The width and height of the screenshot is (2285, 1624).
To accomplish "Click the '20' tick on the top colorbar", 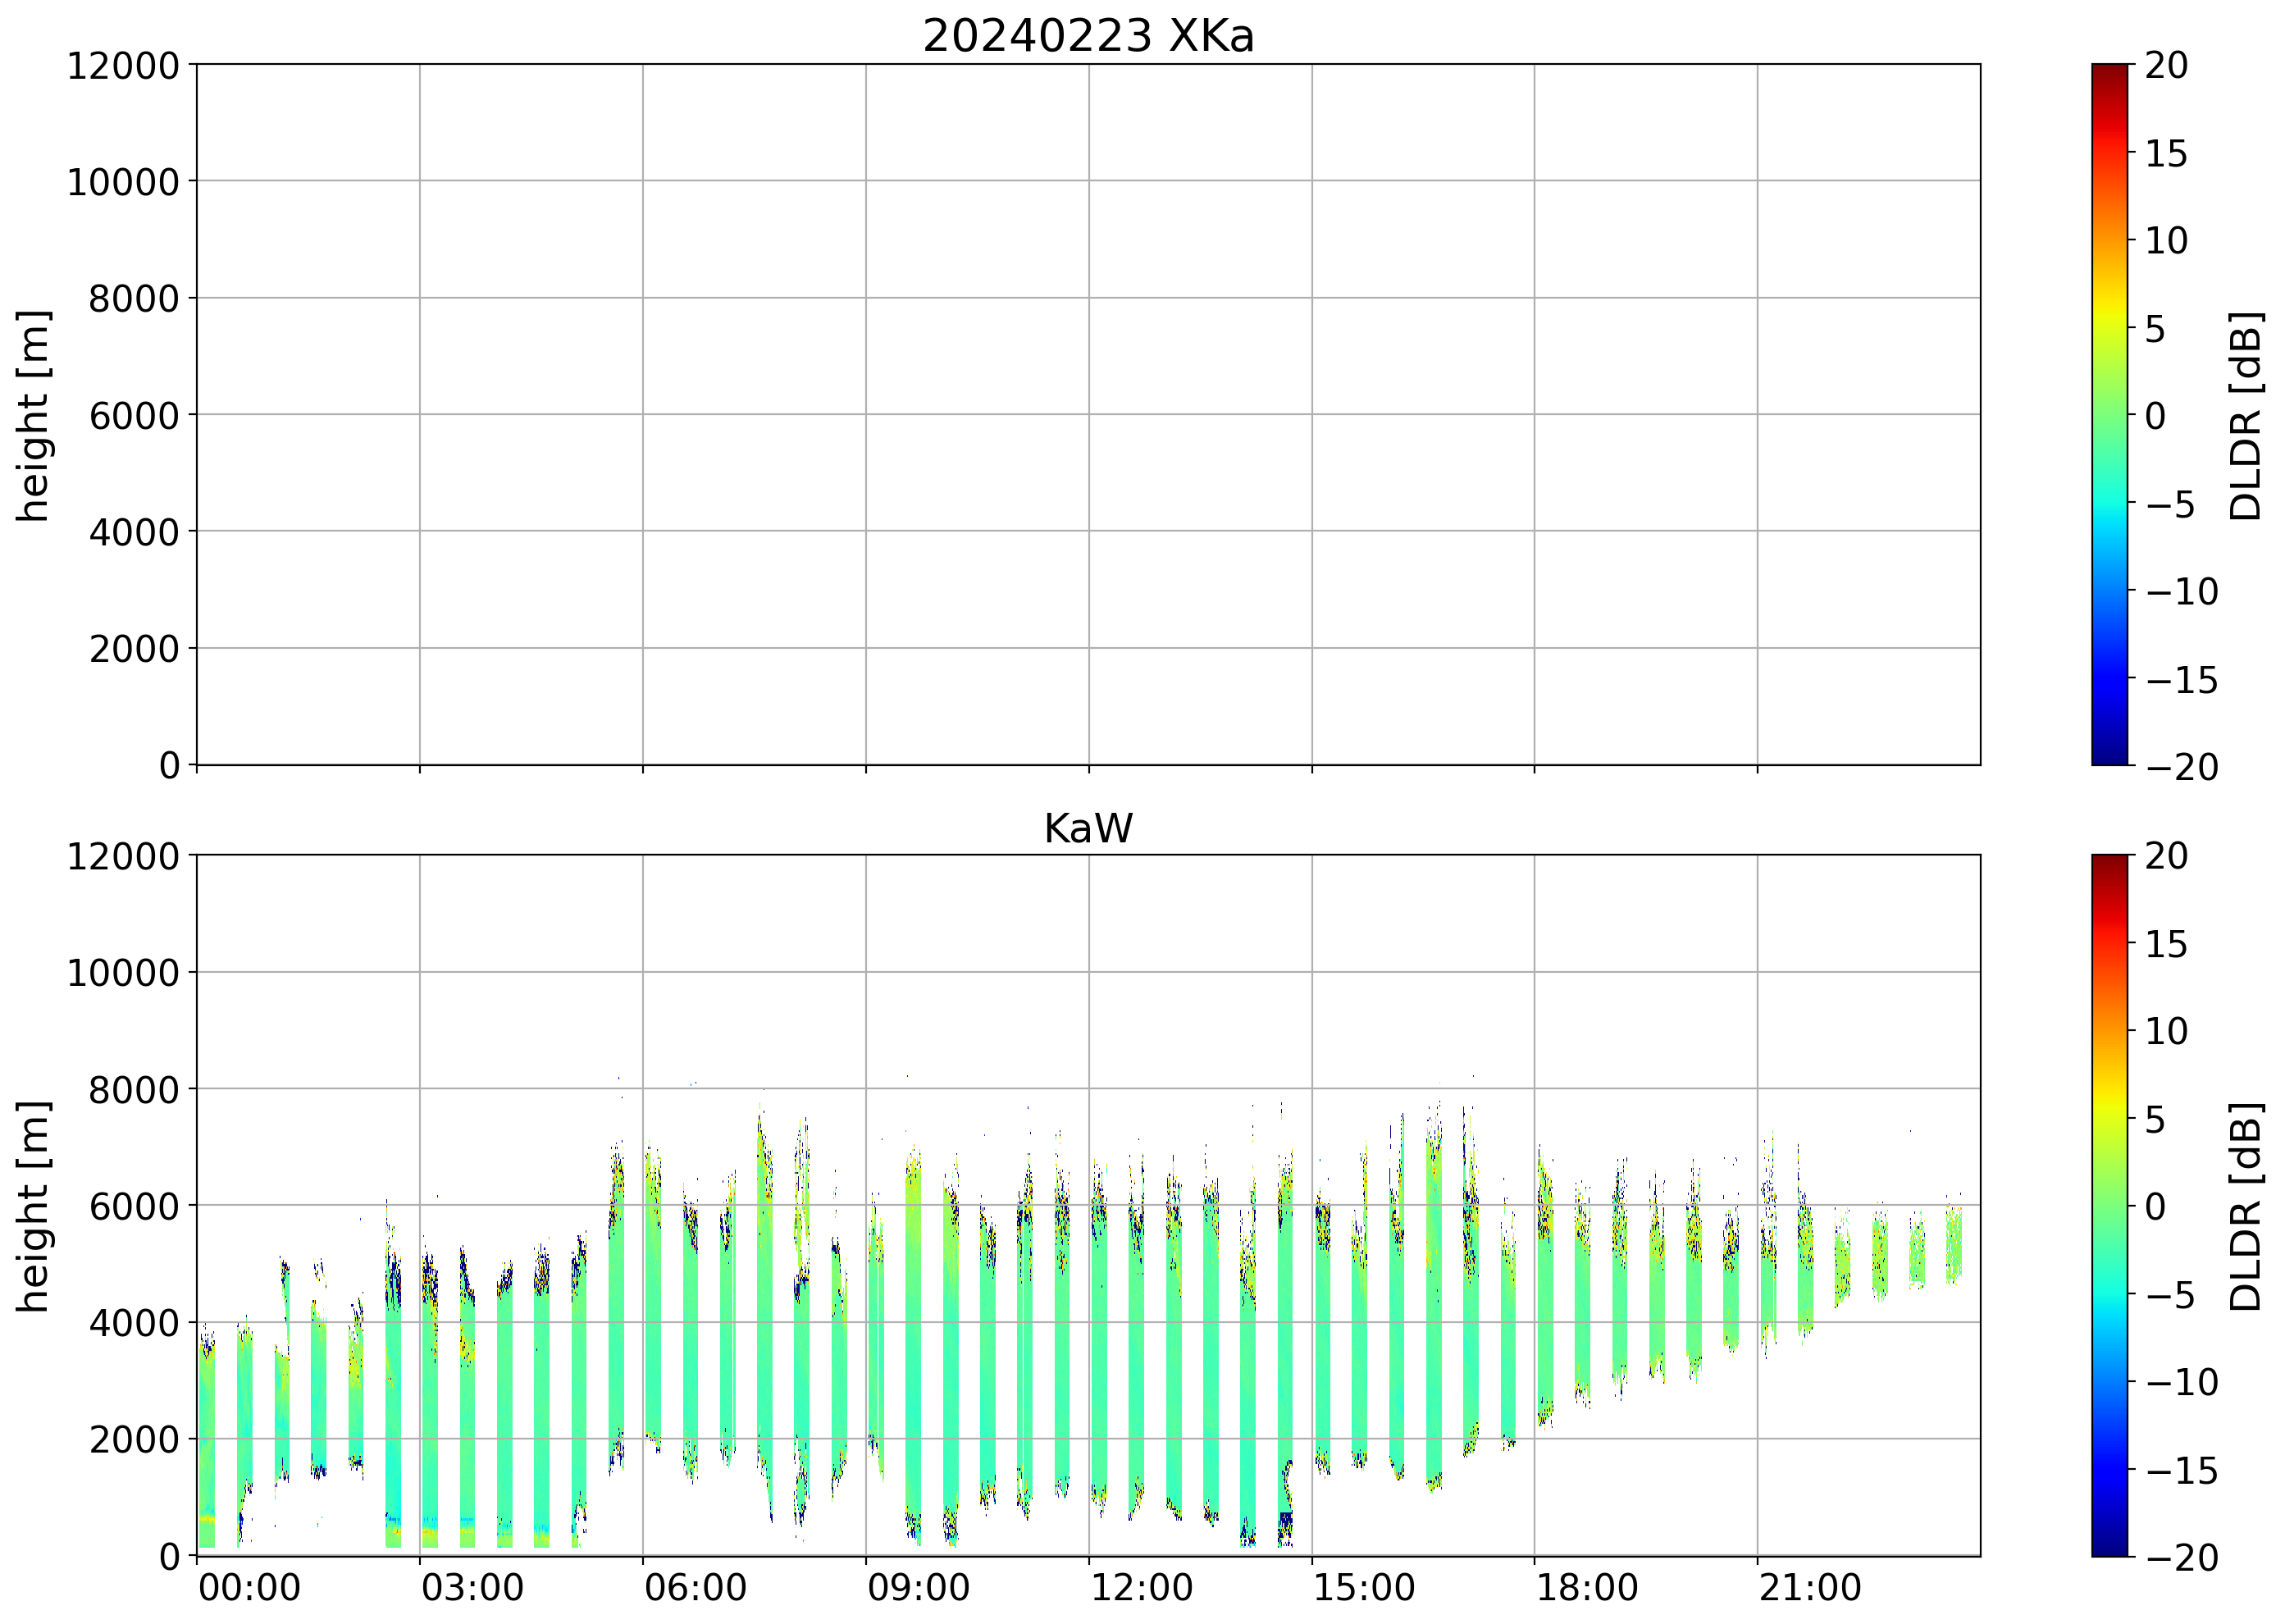I will pyautogui.click(x=2166, y=66).
